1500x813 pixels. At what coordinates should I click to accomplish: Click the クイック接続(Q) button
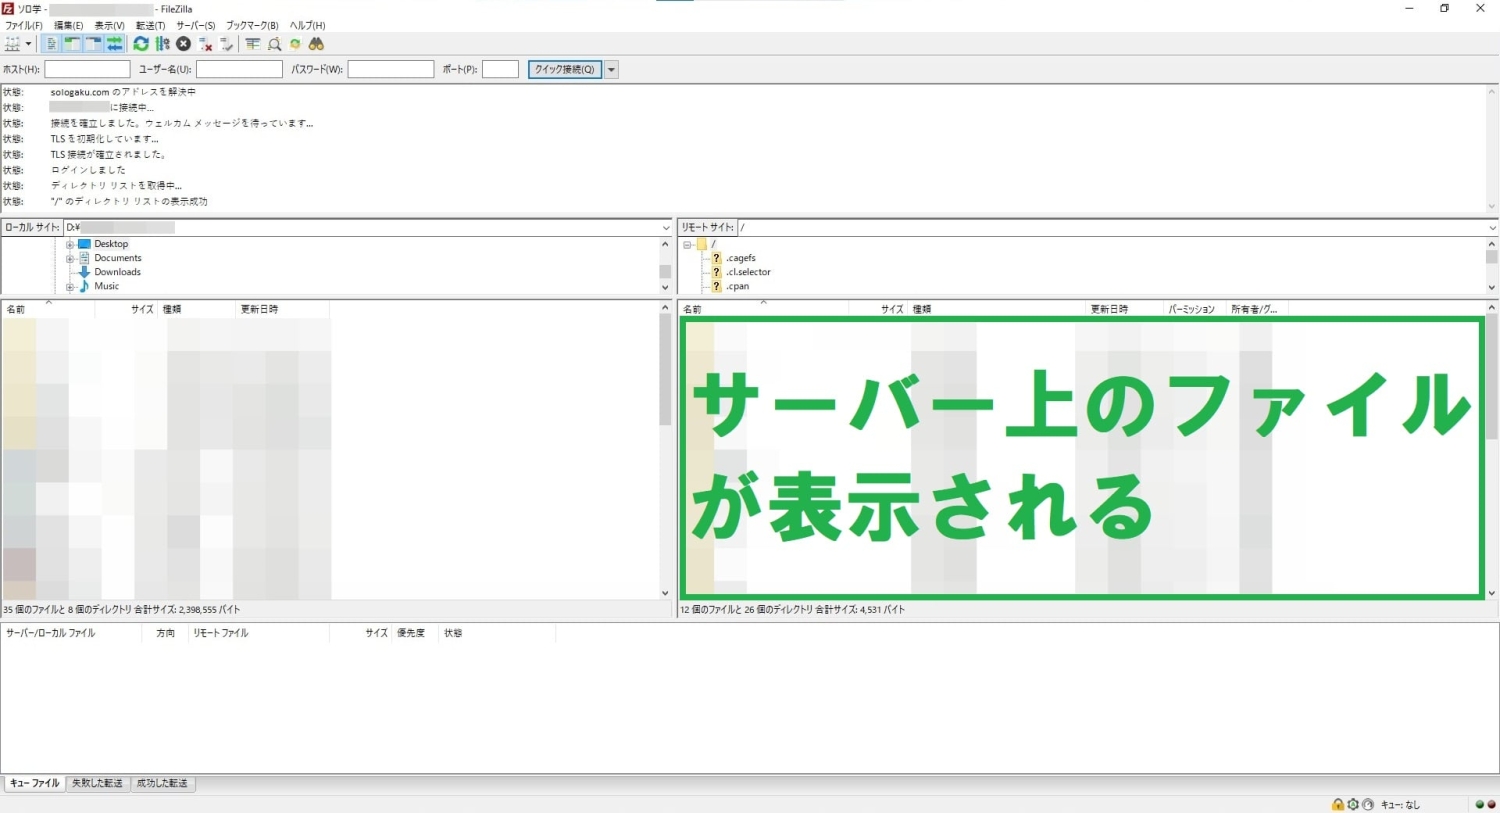coord(564,69)
